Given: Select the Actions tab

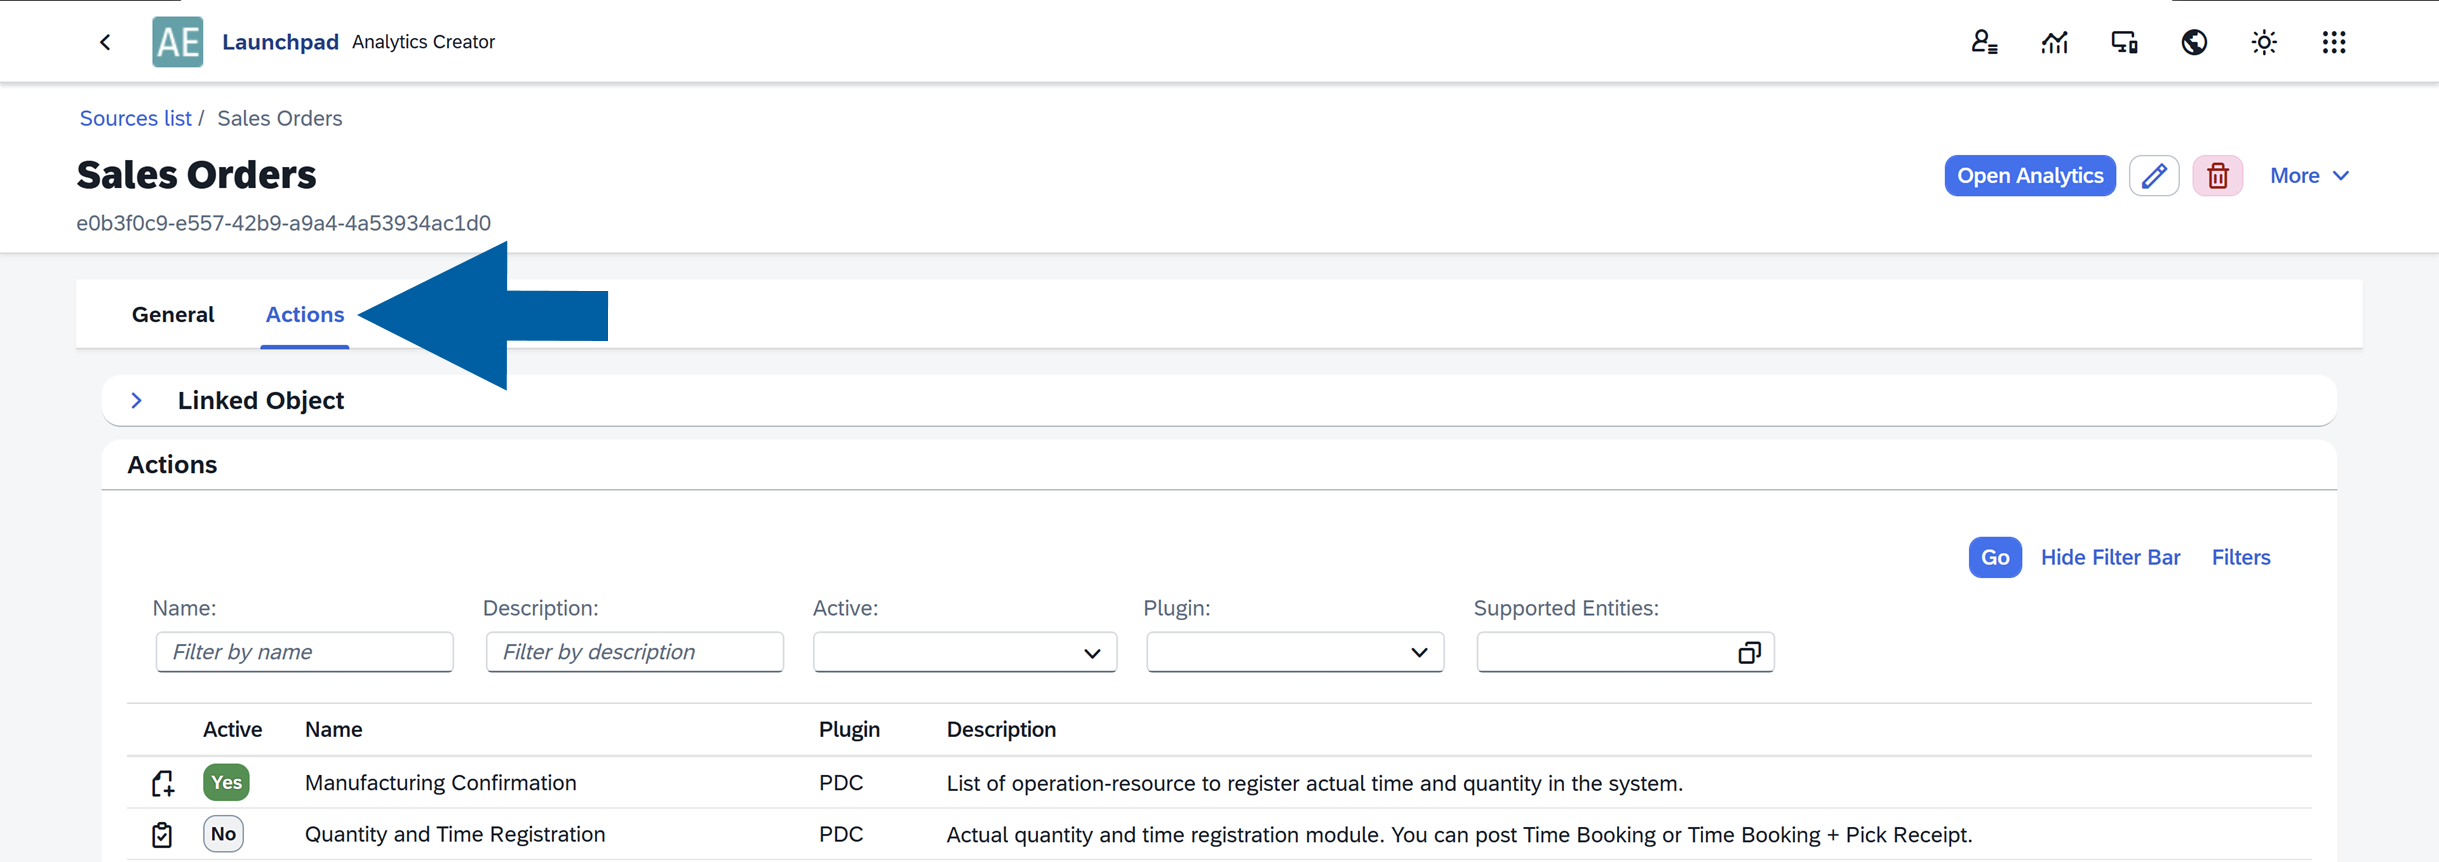Looking at the screenshot, I should pyautogui.click(x=304, y=314).
